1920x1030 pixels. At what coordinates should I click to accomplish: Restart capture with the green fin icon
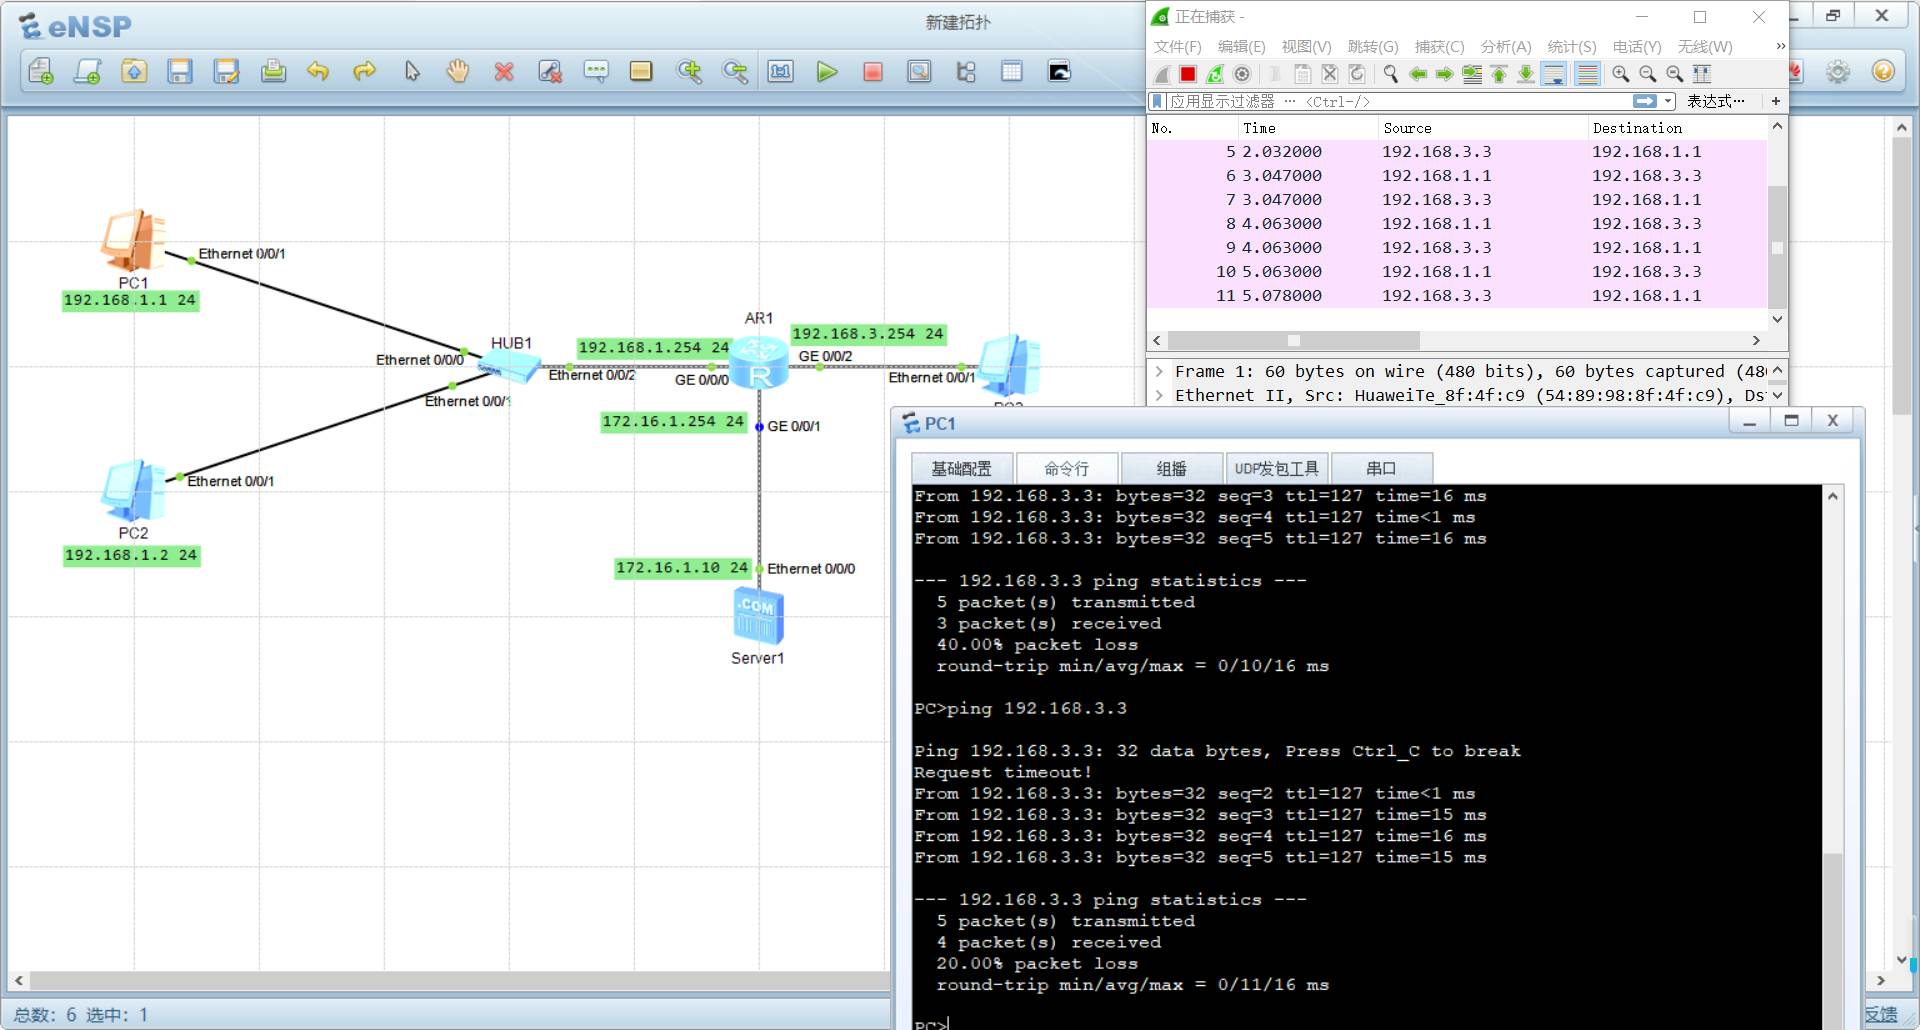(1215, 74)
